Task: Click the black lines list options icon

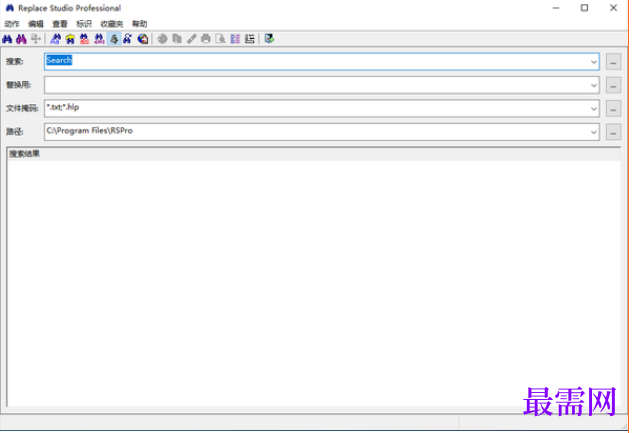Action: tap(250, 39)
